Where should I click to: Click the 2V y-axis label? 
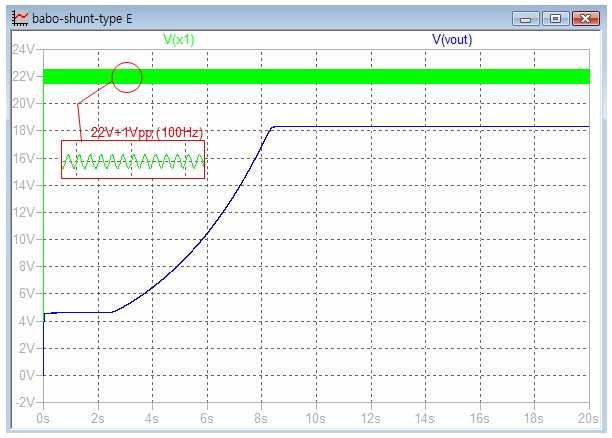(x=27, y=348)
